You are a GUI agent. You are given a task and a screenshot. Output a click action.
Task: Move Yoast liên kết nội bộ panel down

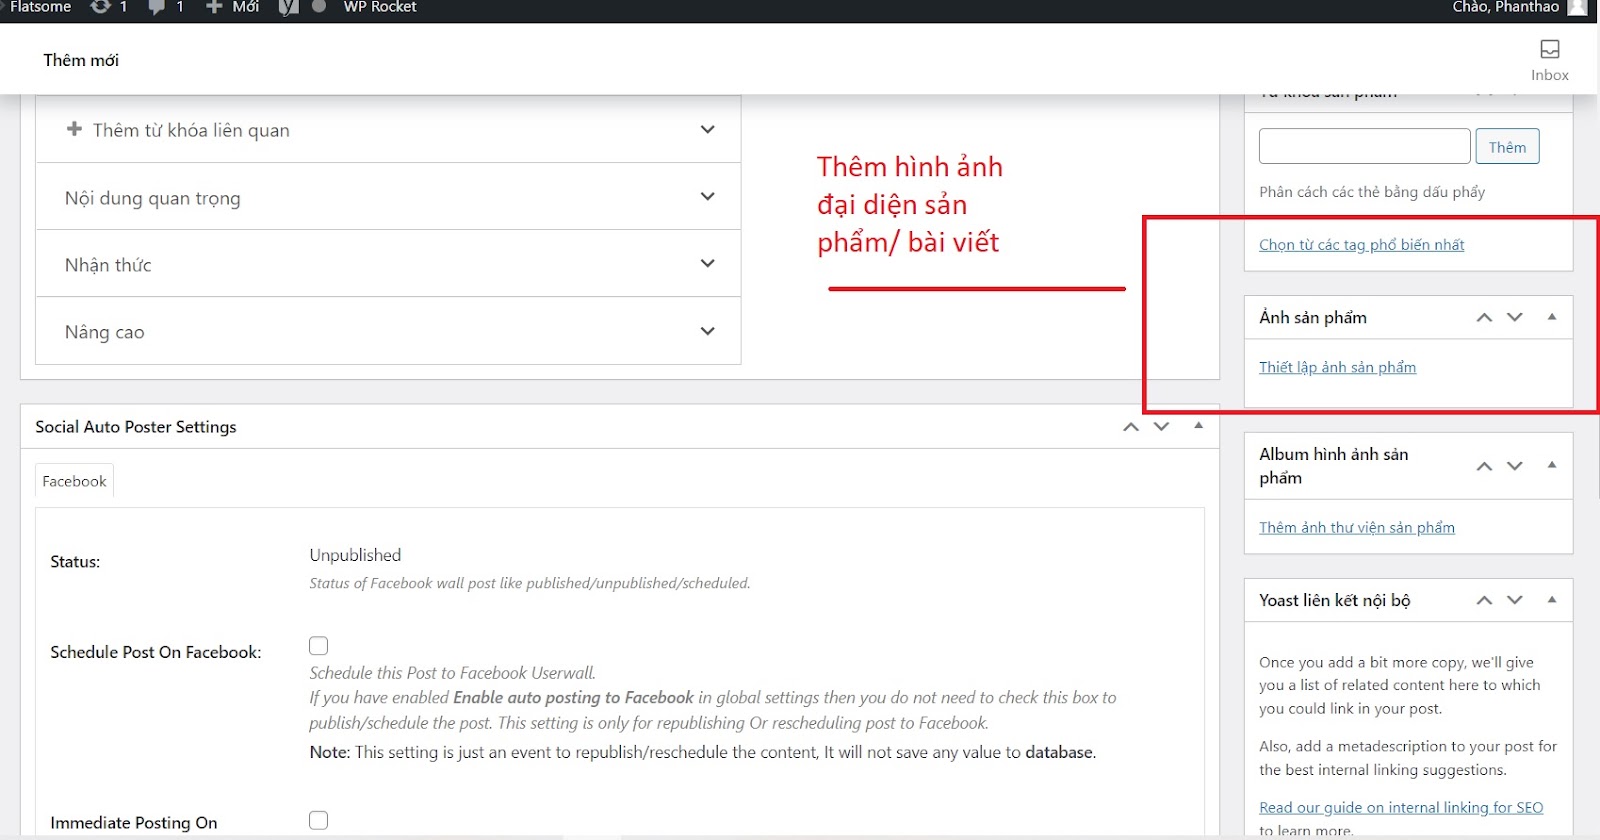[x=1515, y=600]
